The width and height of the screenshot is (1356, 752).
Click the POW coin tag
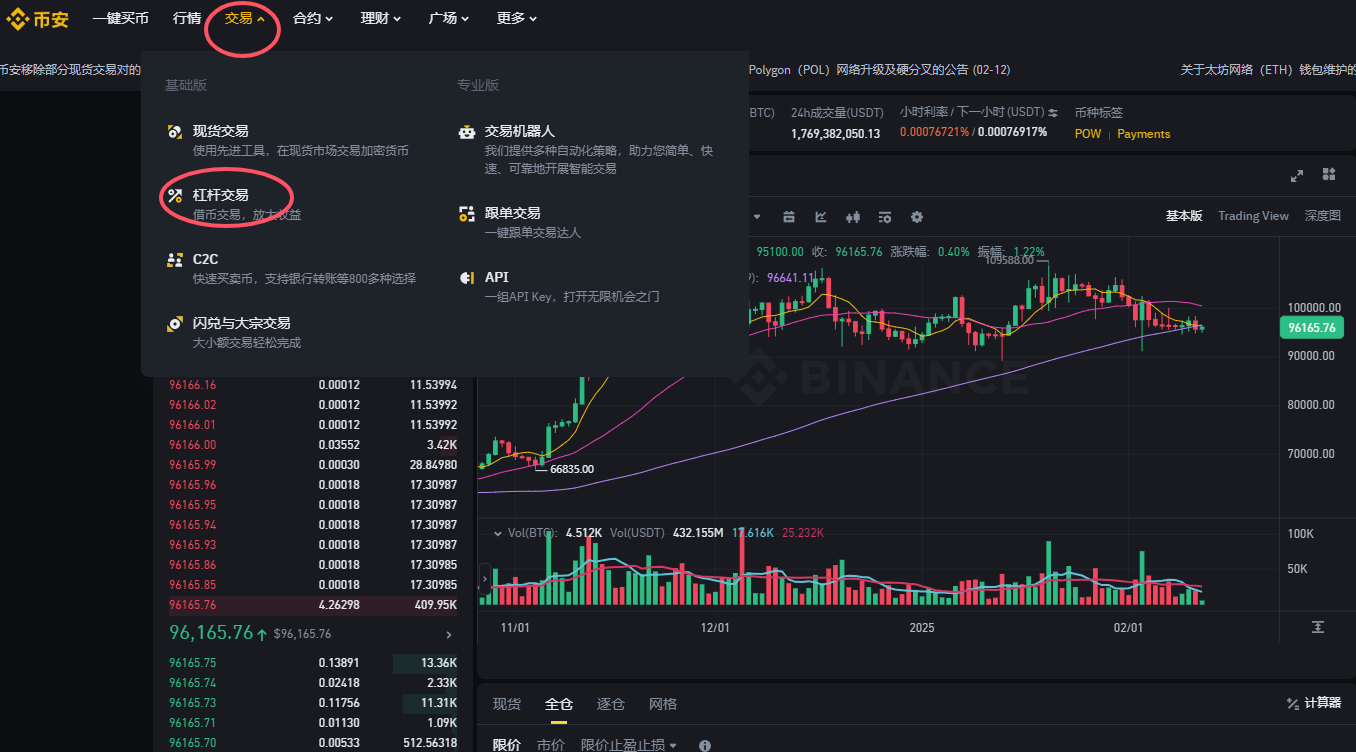(1088, 134)
